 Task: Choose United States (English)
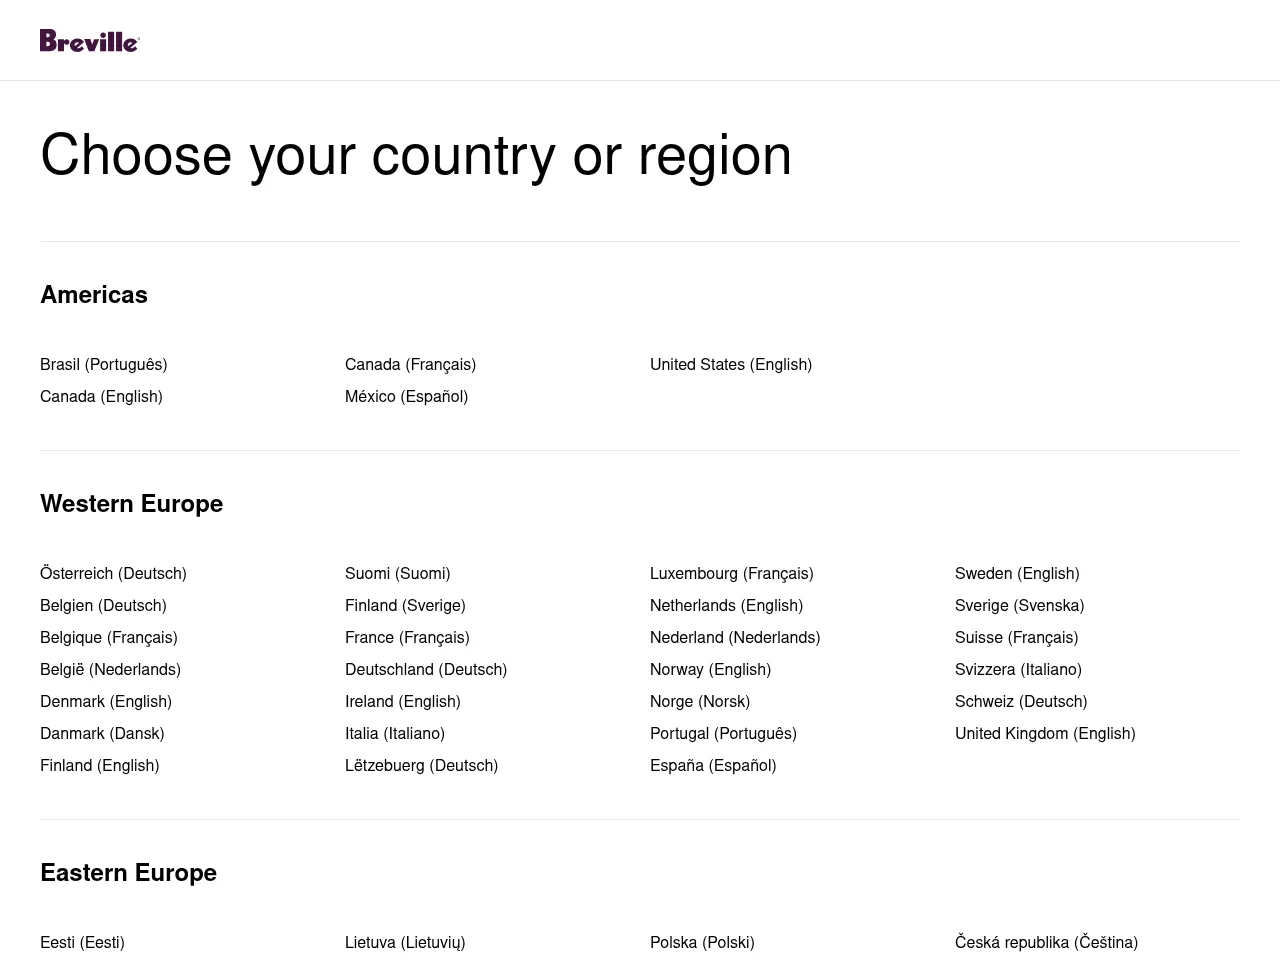(x=731, y=365)
